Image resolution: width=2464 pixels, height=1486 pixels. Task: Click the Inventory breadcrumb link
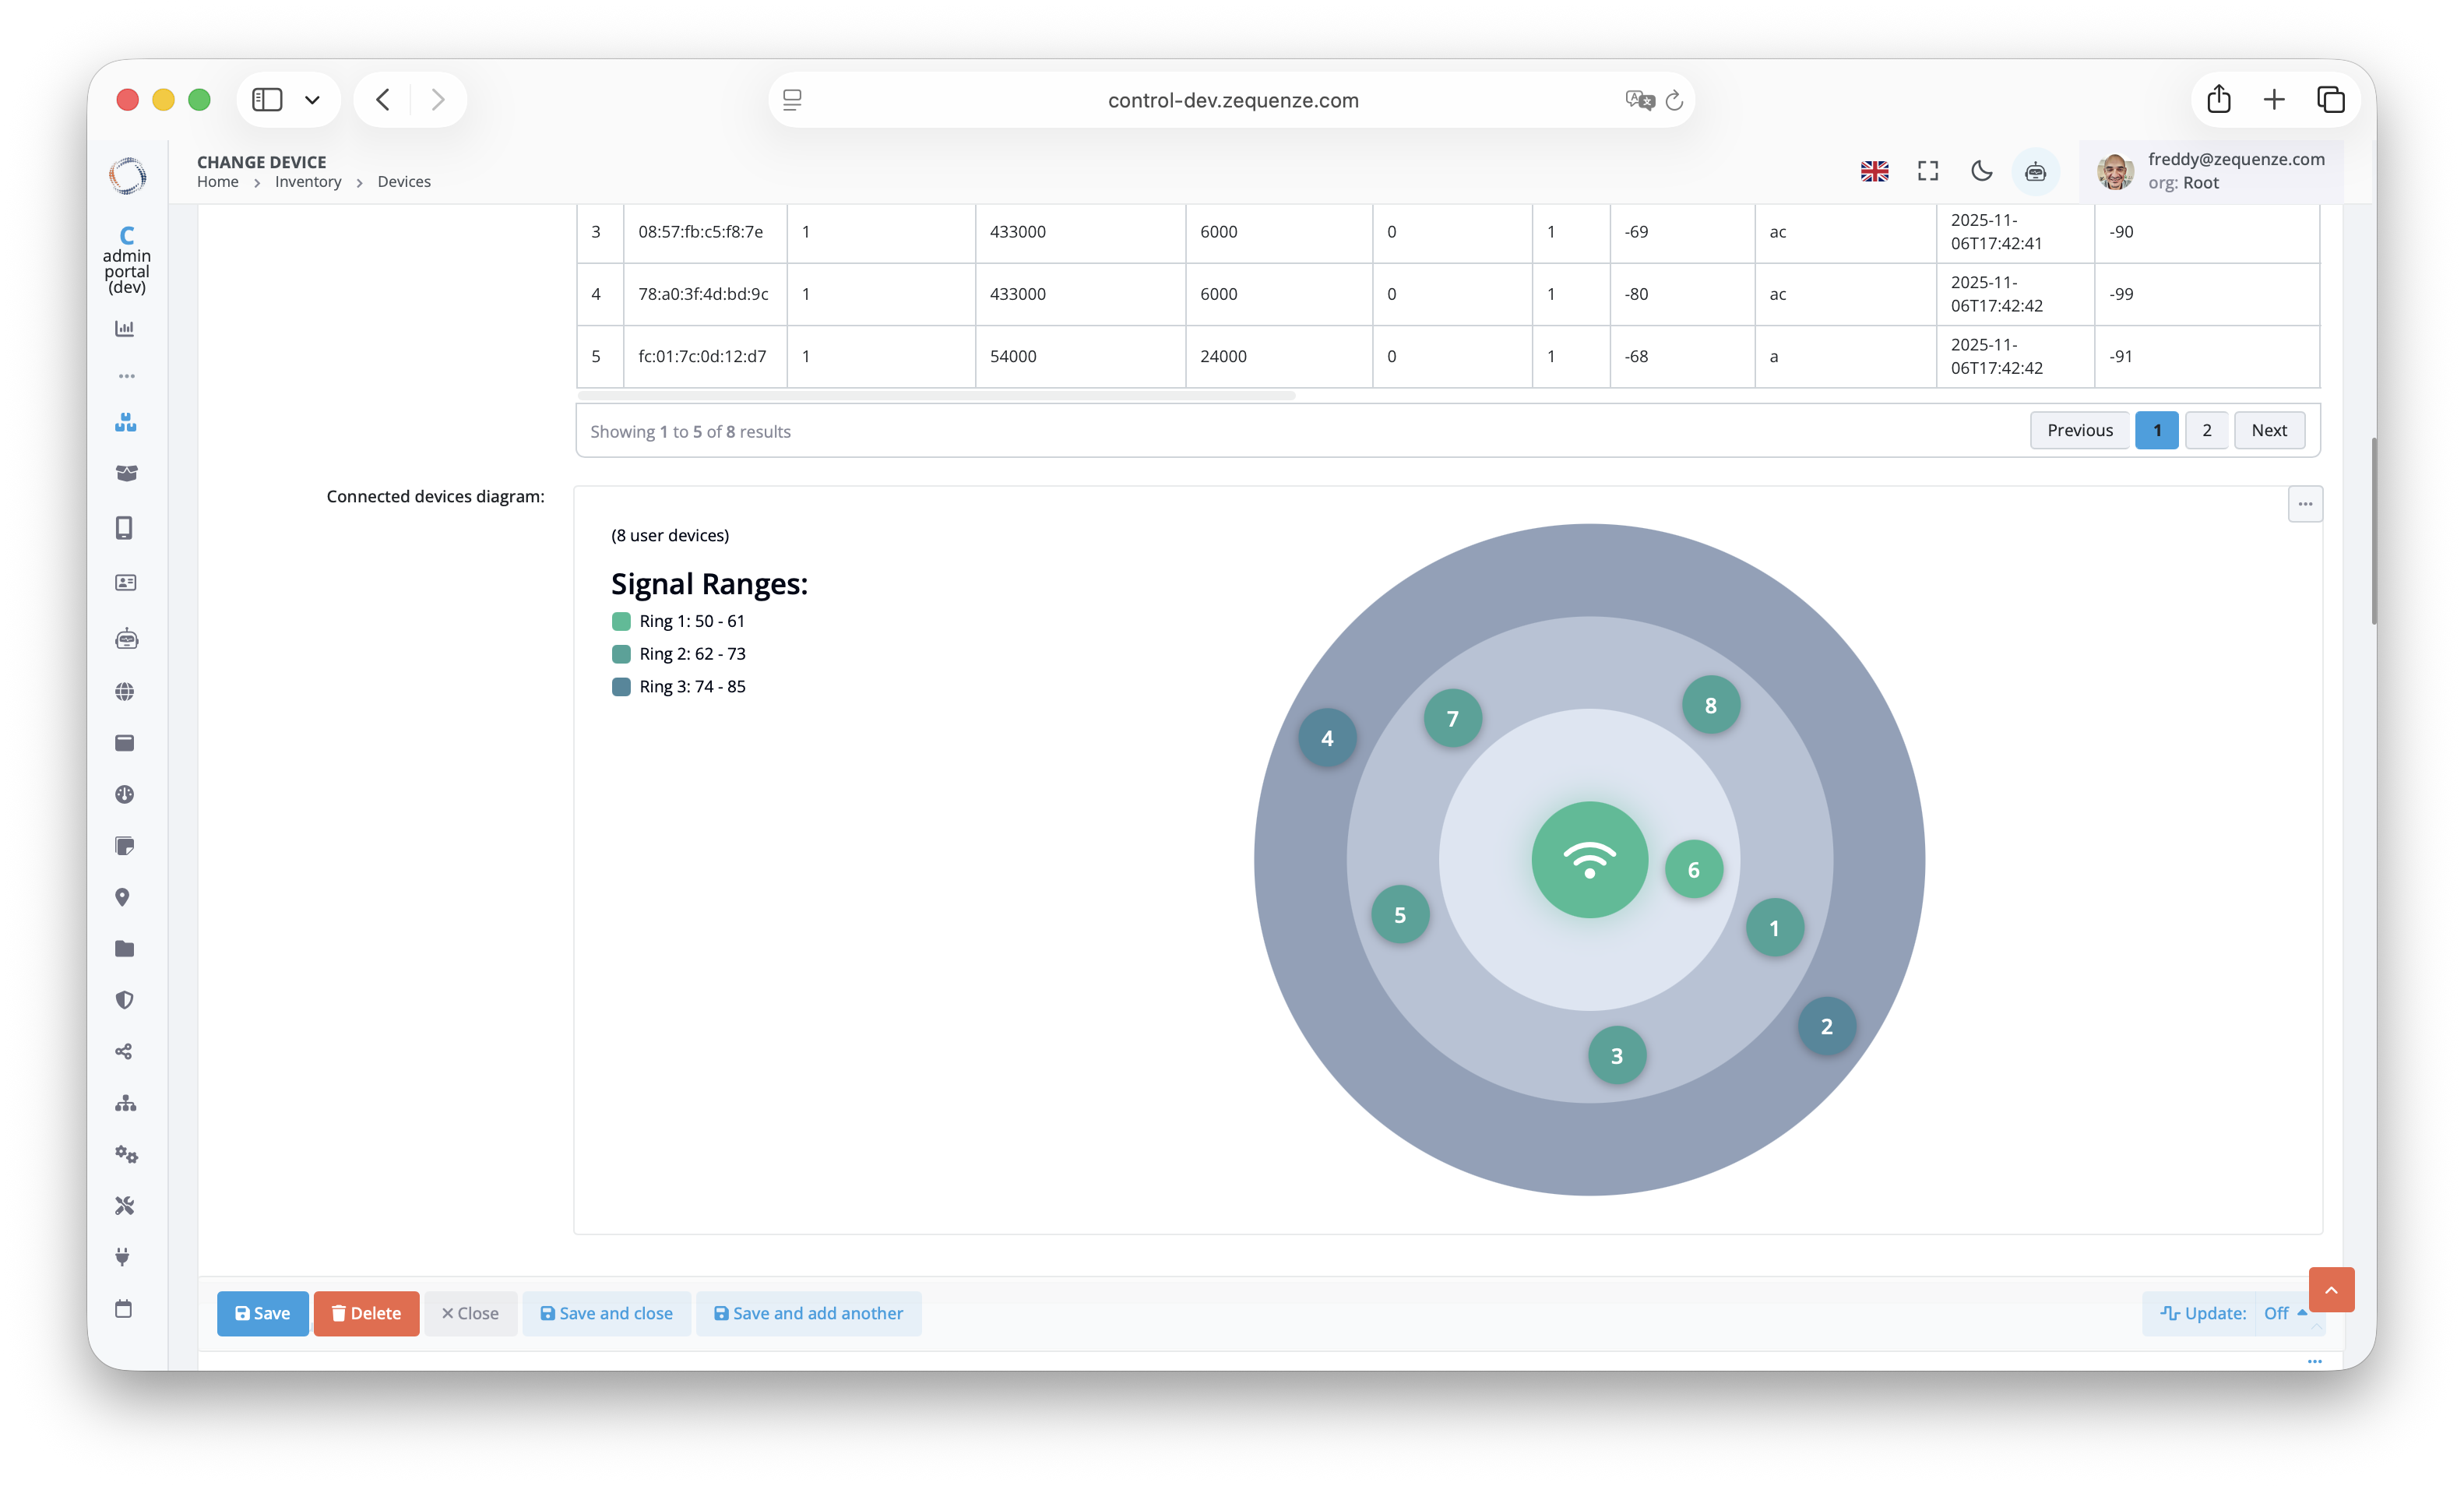(308, 182)
